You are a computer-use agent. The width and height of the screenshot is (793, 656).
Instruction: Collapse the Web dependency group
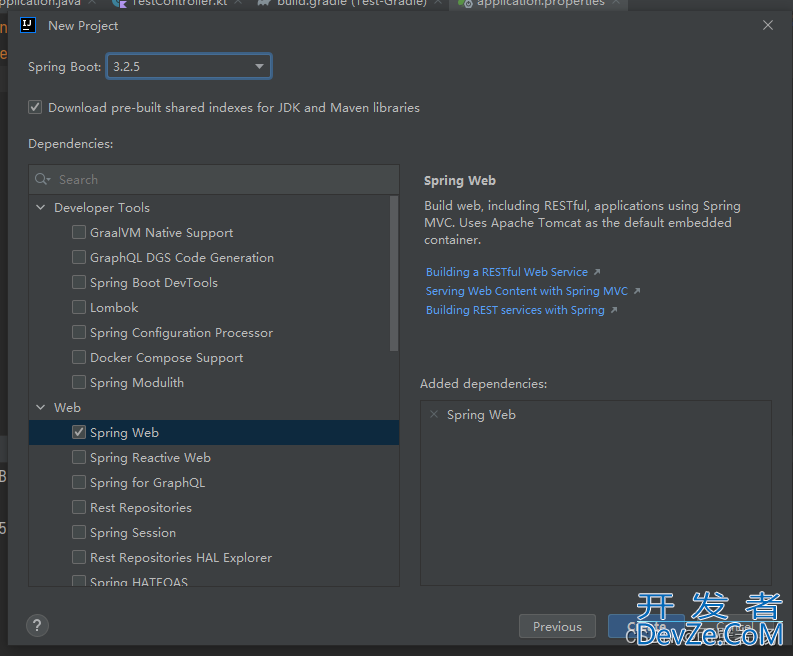tap(41, 407)
